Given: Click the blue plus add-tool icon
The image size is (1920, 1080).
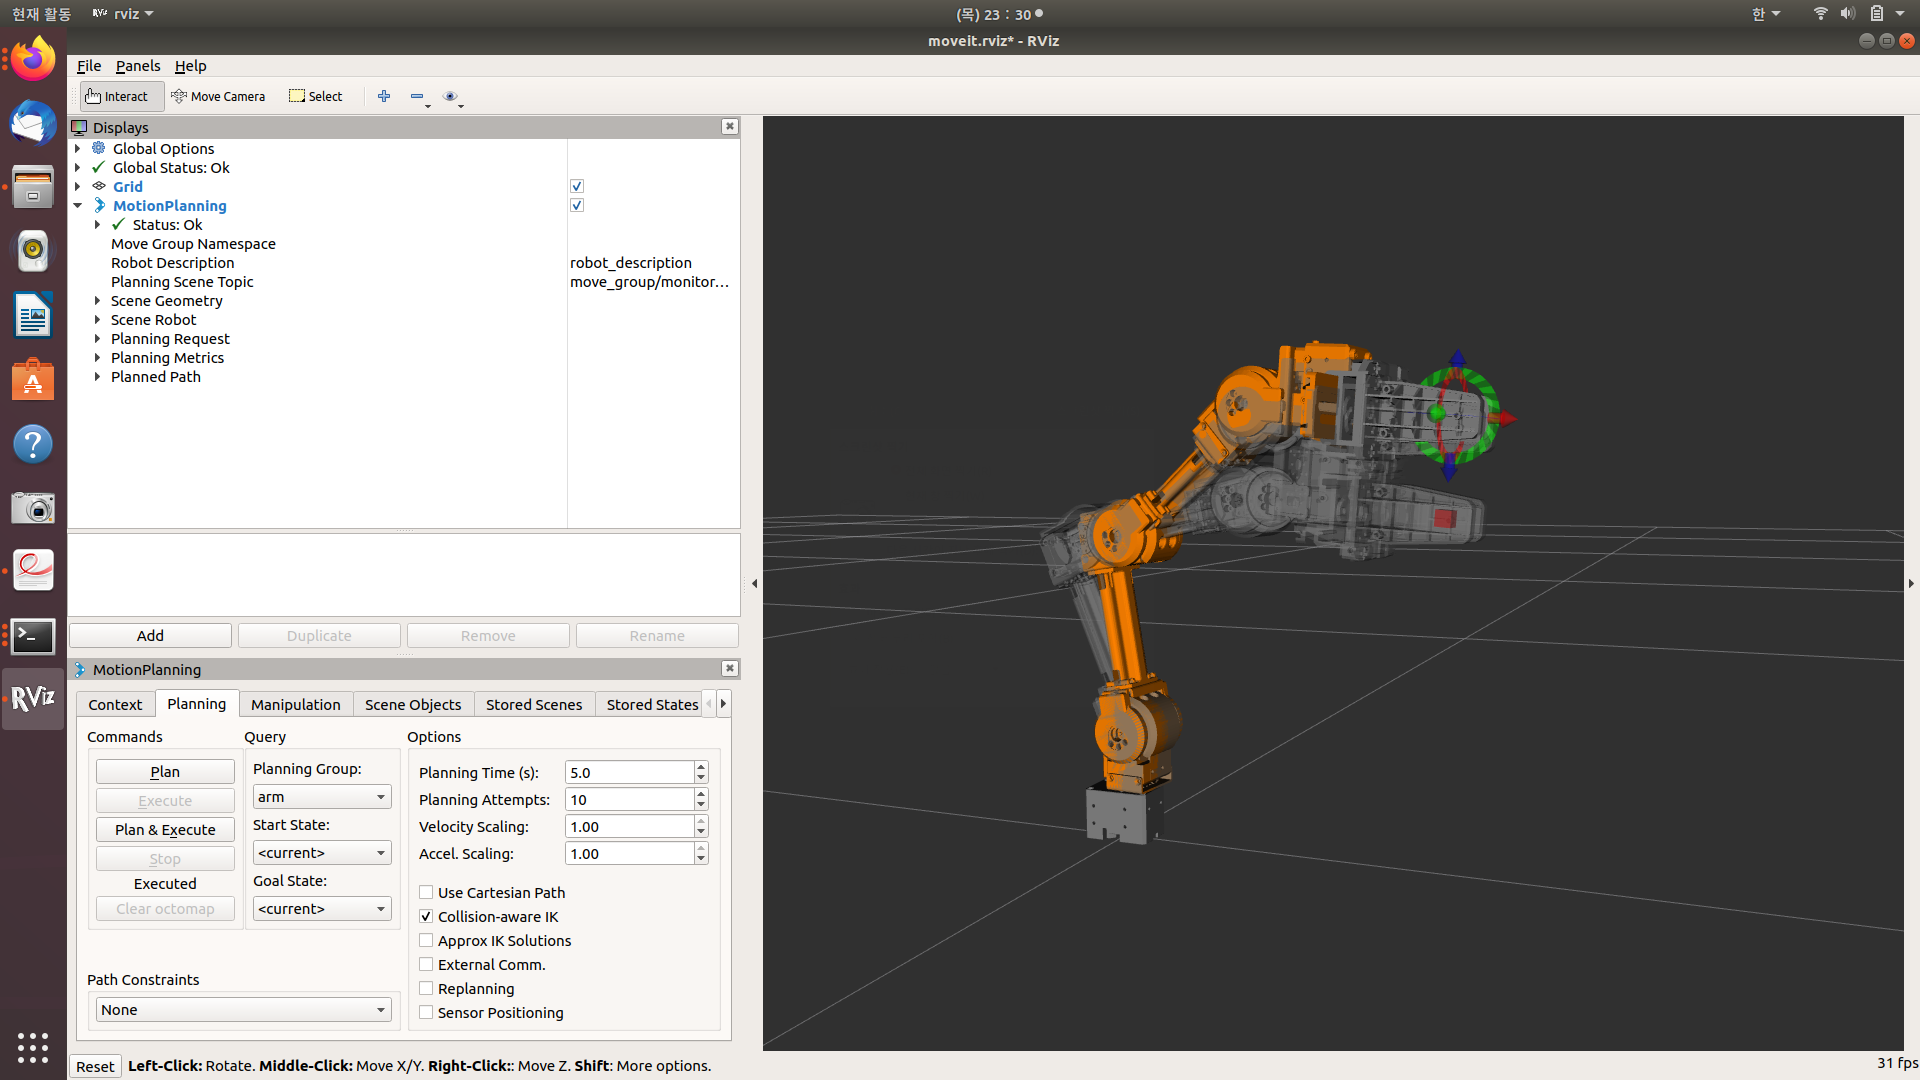Looking at the screenshot, I should click(384, 96).
